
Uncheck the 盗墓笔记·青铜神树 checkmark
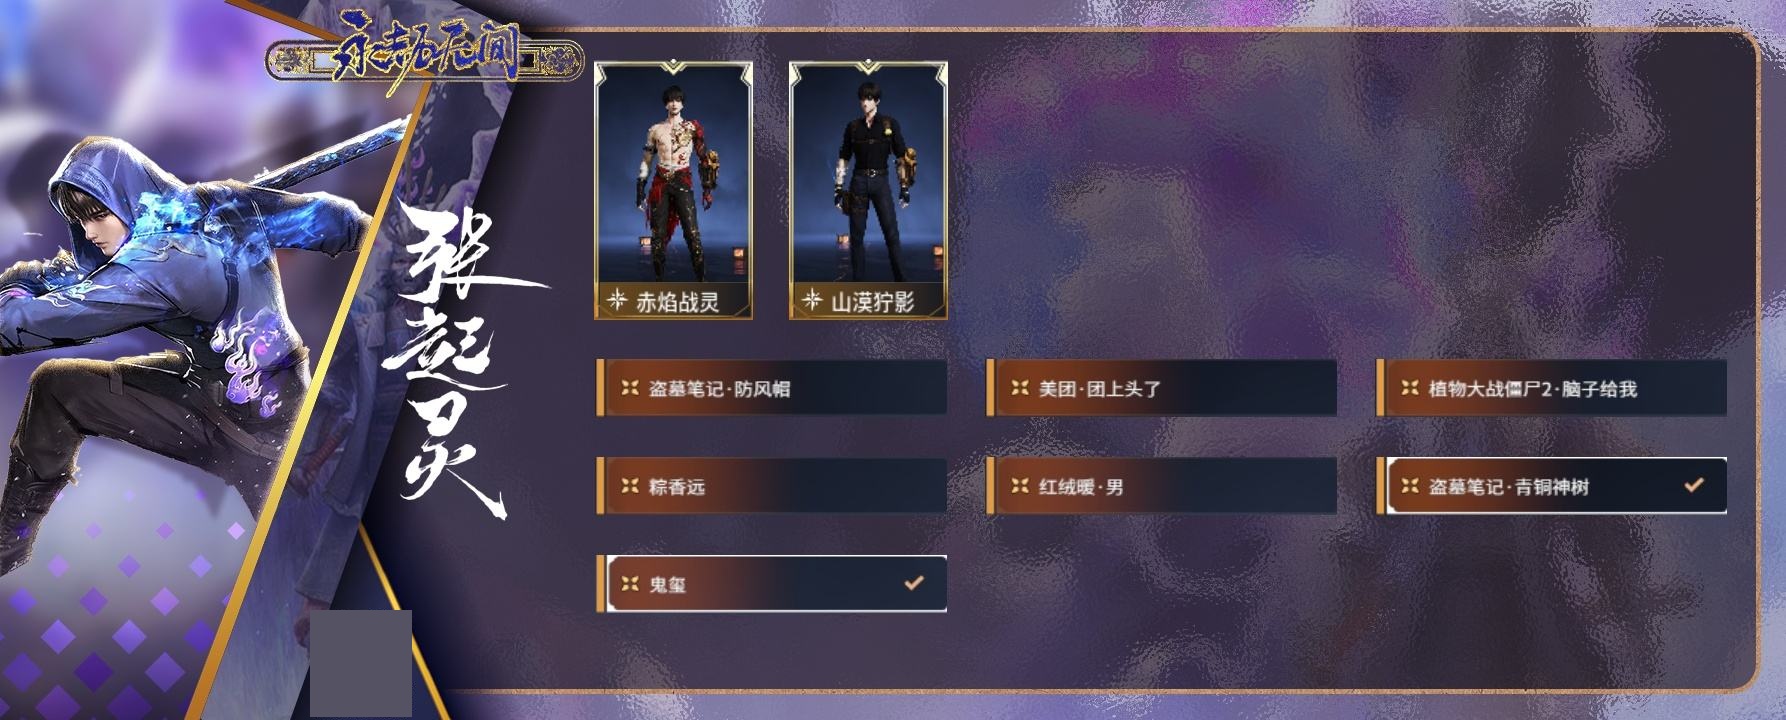1694,485
